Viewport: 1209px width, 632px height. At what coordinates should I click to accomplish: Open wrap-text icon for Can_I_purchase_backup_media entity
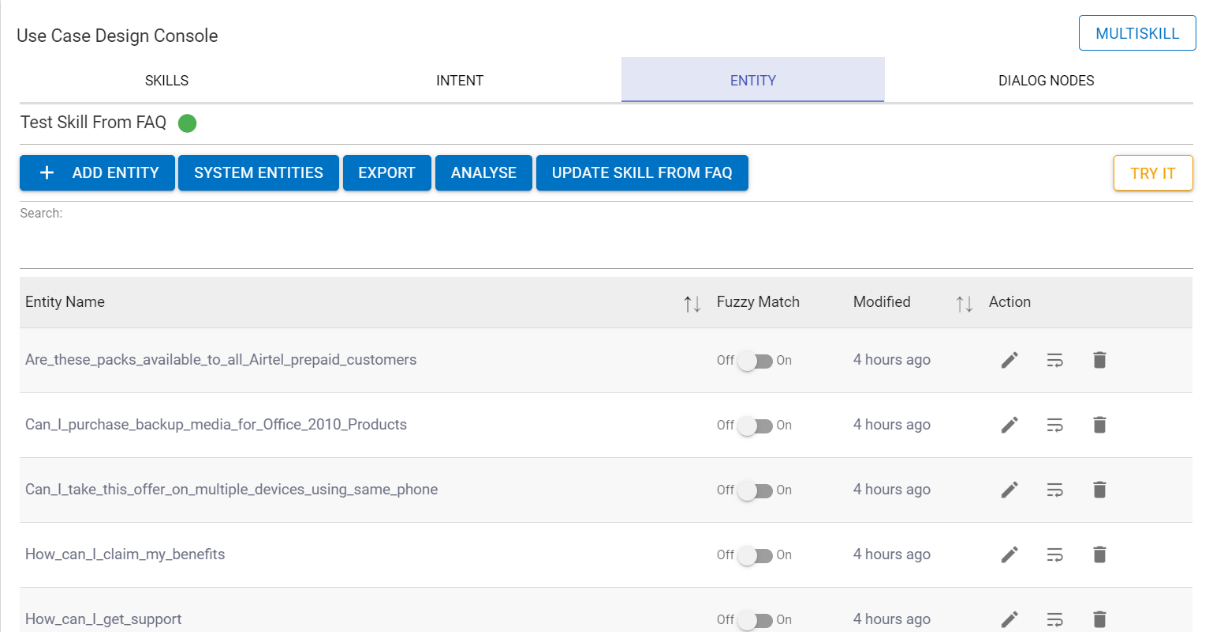1054,425
